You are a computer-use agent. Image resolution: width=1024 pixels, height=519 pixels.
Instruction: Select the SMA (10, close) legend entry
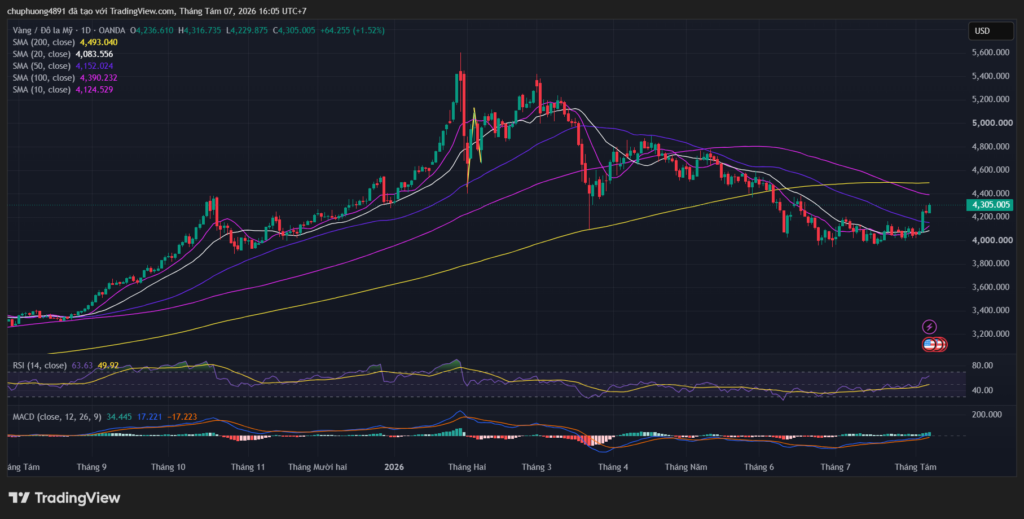tap(41, 89)
